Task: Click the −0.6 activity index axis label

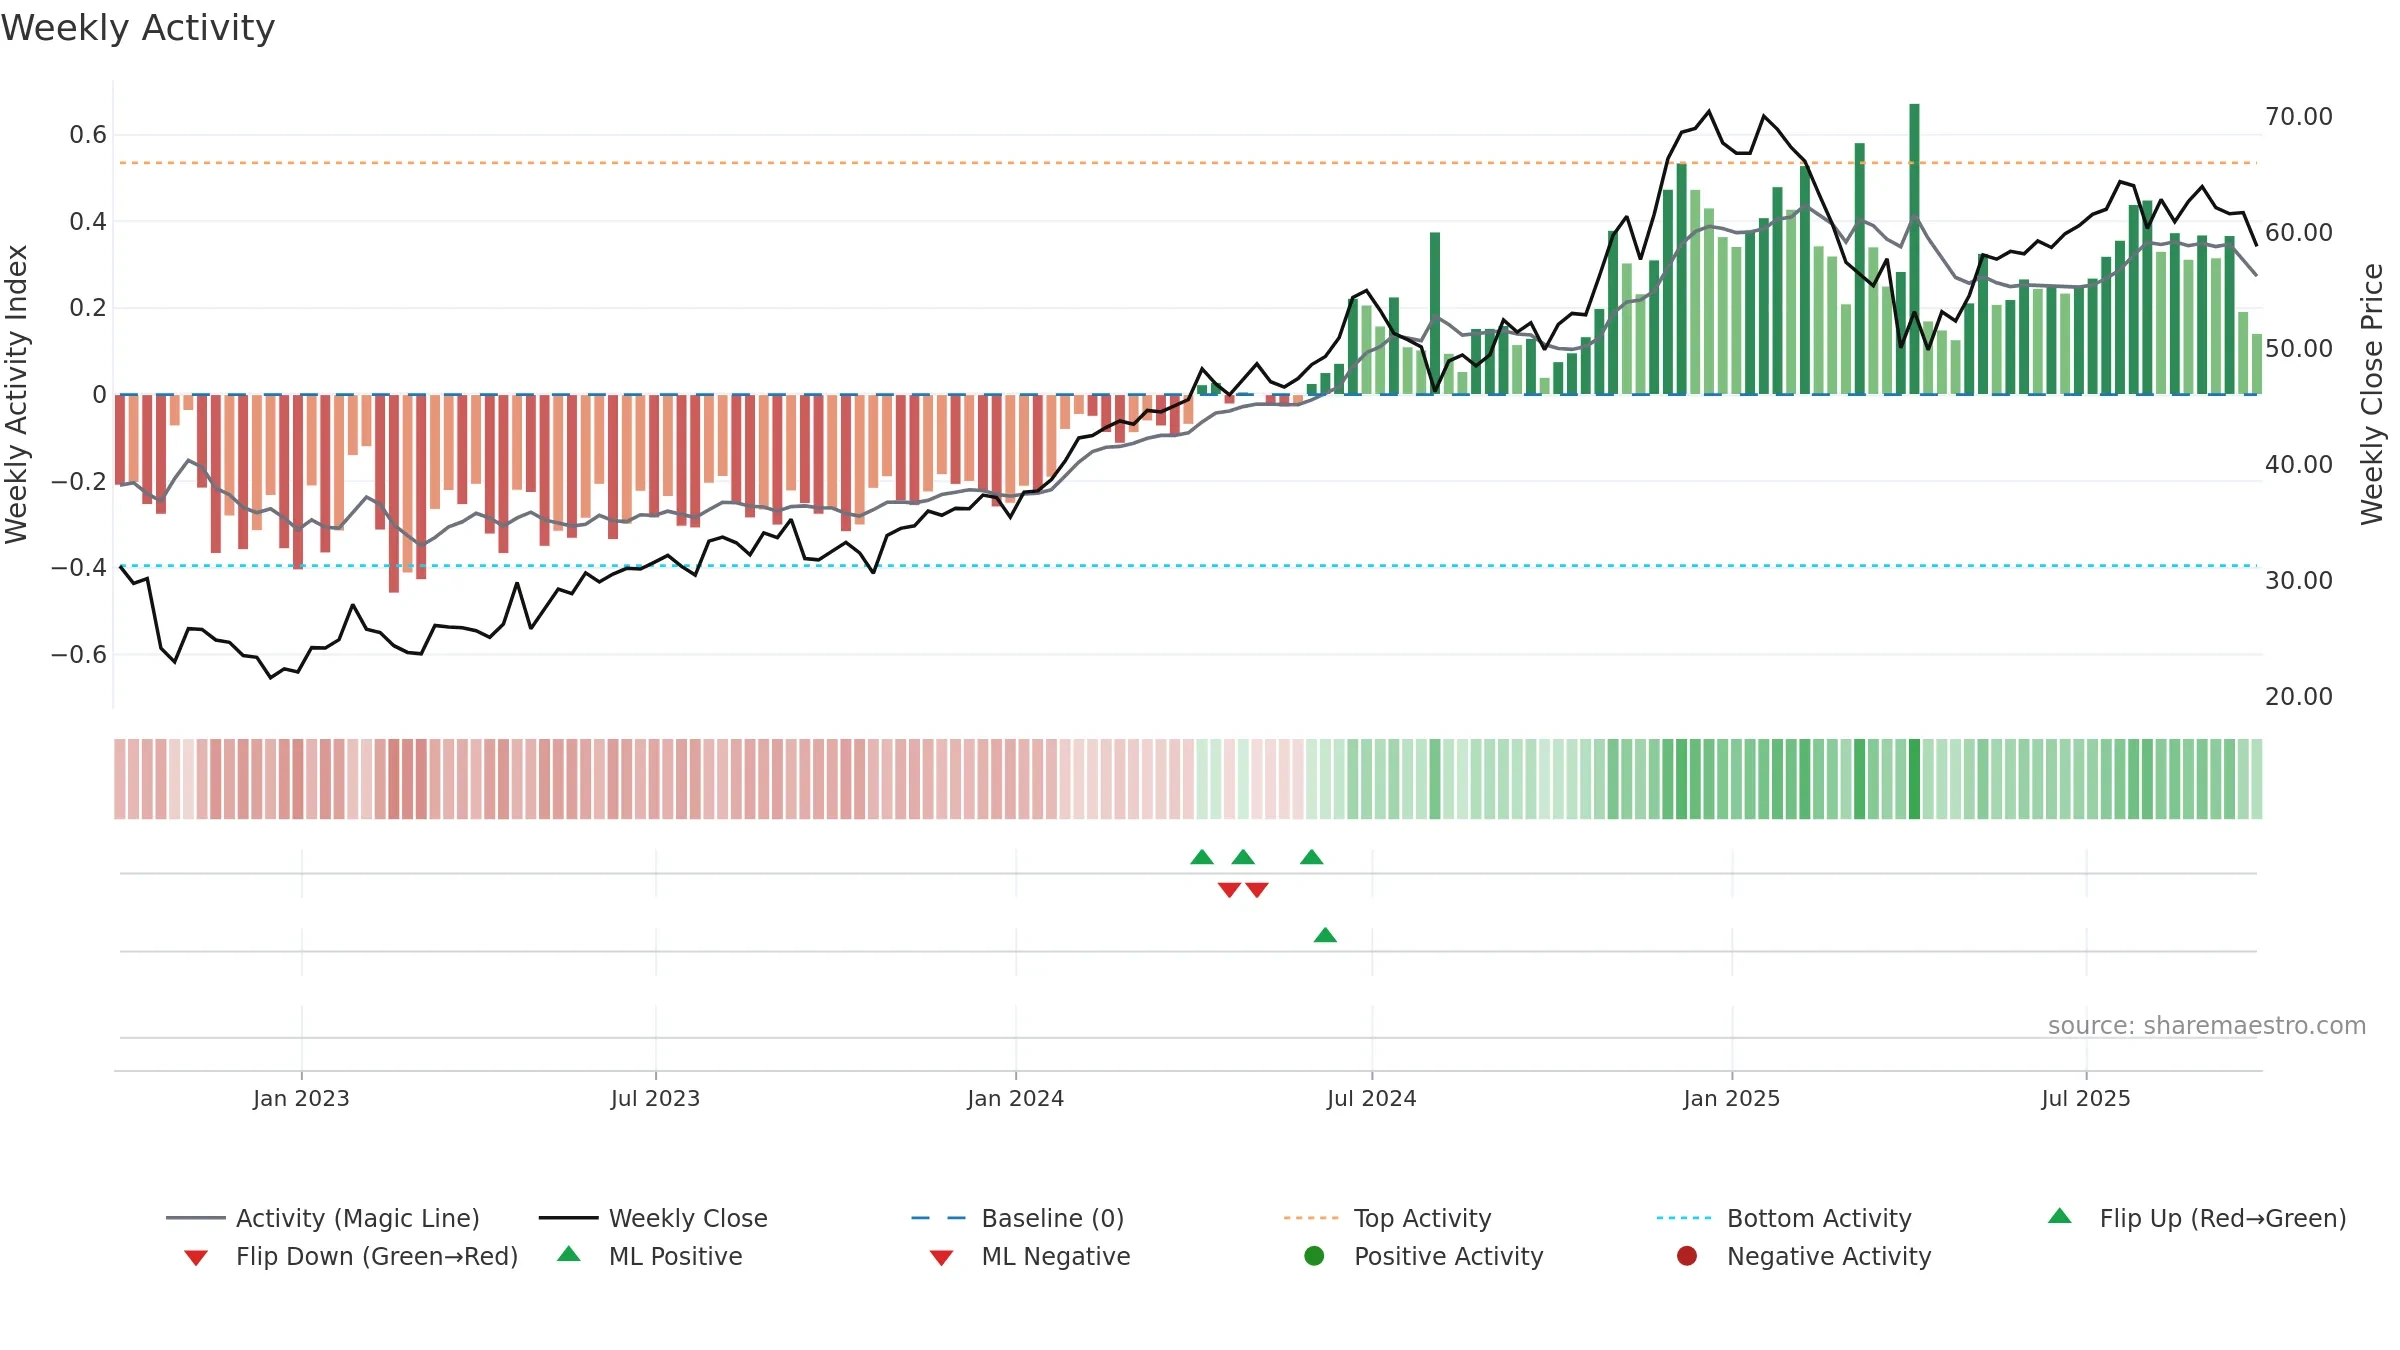Action: tap(79, 654)
